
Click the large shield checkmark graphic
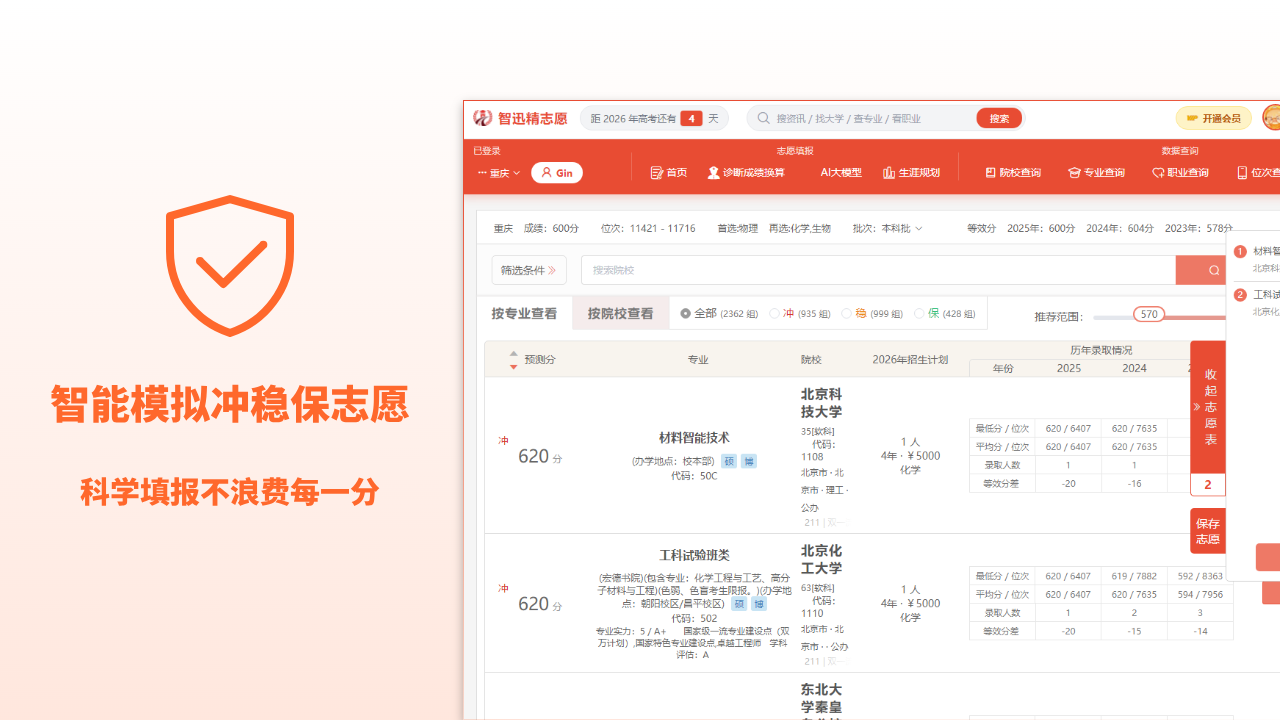click(230, 265)
